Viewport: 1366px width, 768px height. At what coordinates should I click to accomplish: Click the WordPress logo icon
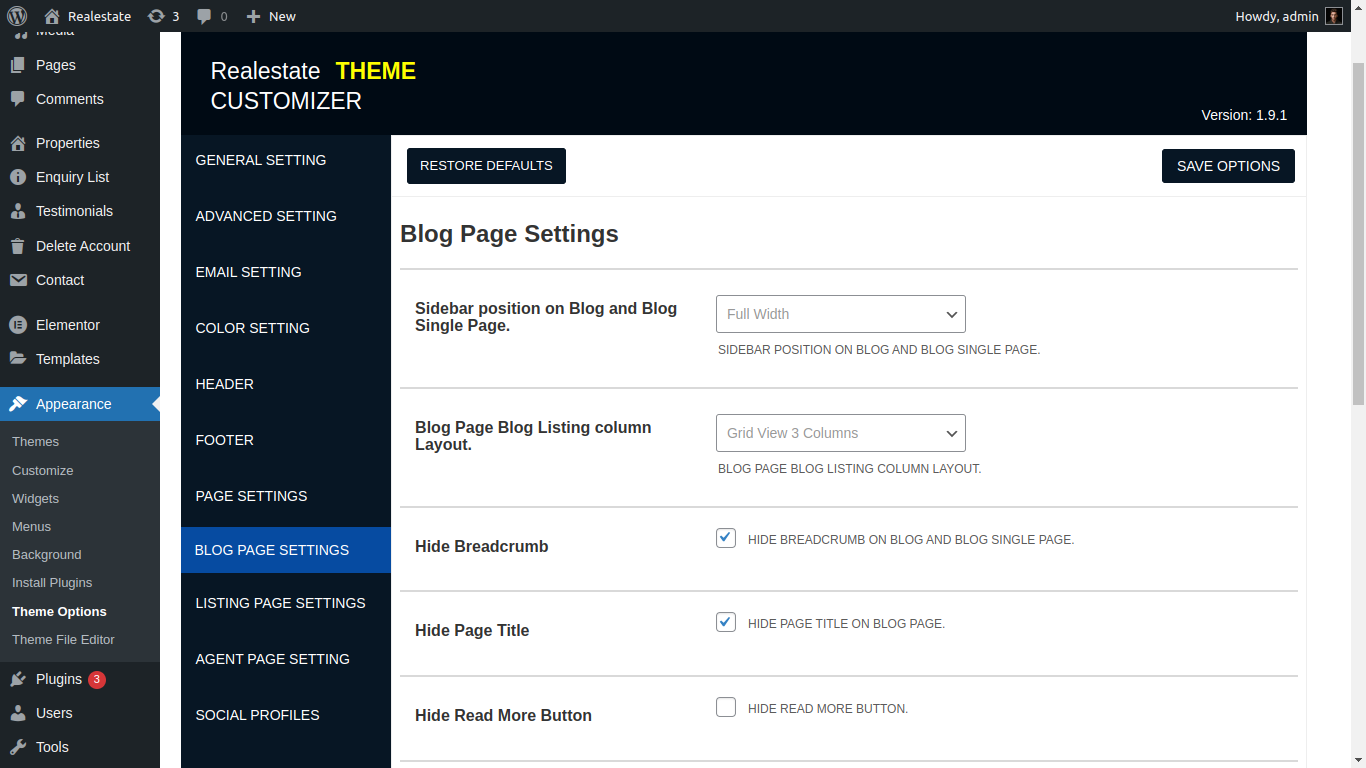17,16
